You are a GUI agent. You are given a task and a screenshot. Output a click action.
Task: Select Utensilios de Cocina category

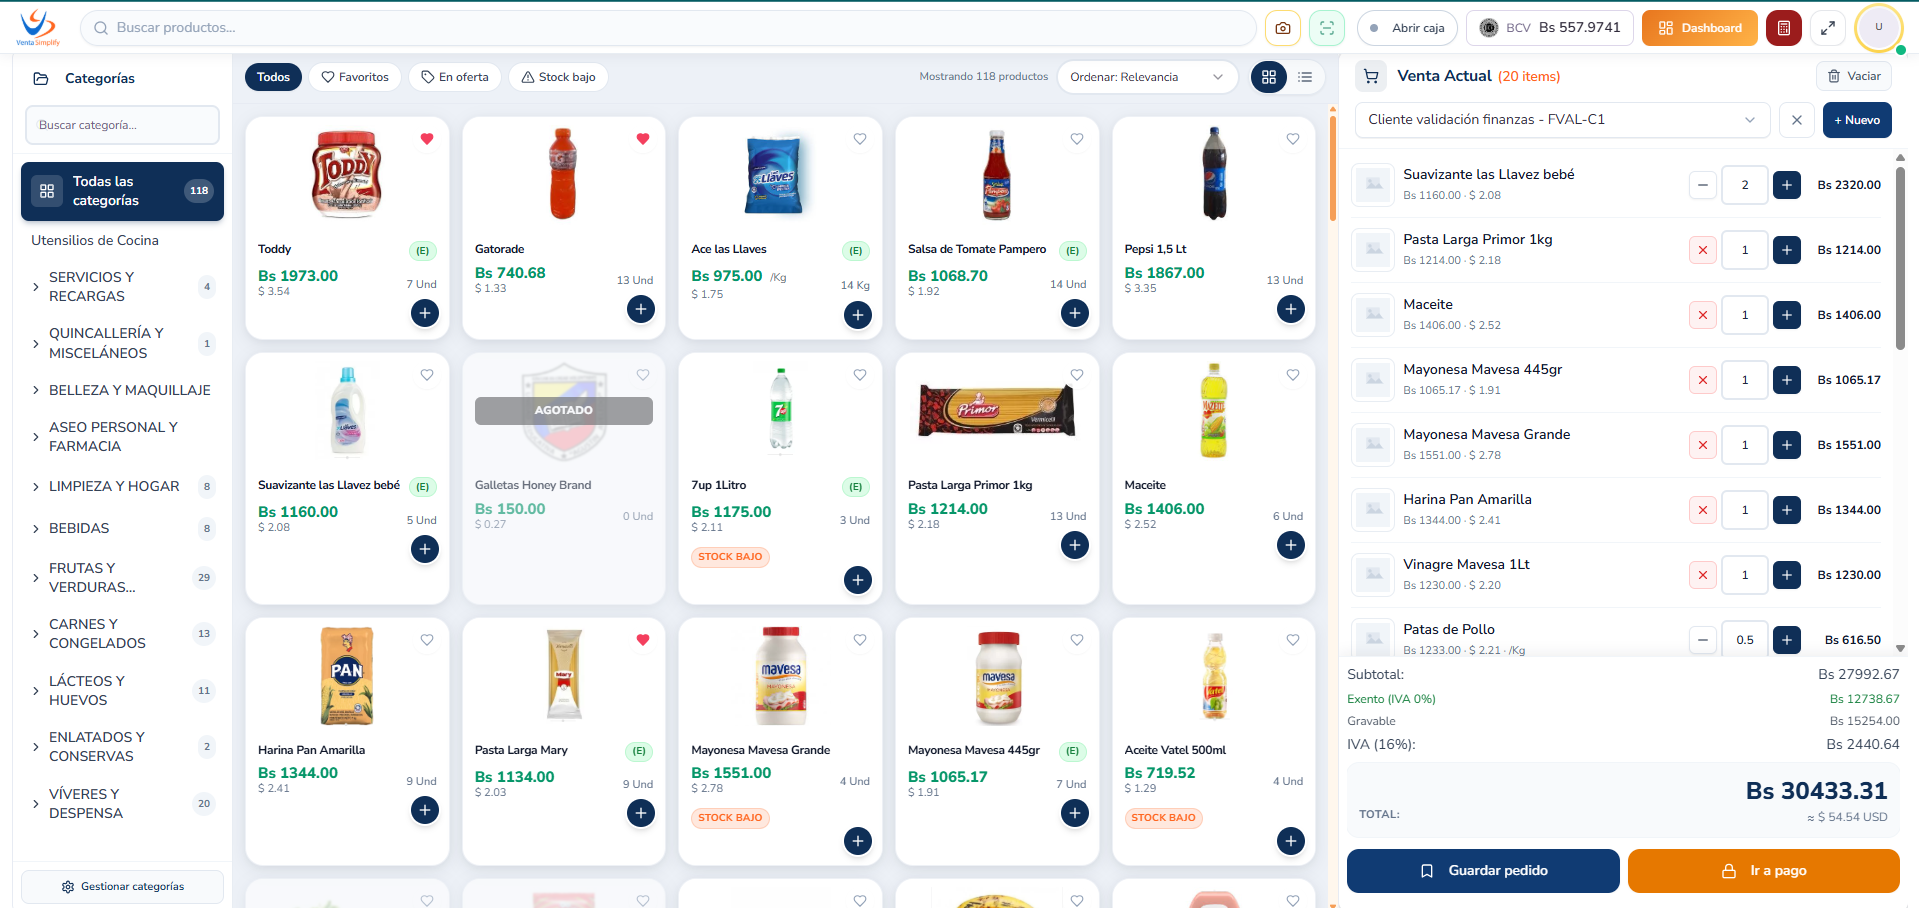(x=95, y=240)
